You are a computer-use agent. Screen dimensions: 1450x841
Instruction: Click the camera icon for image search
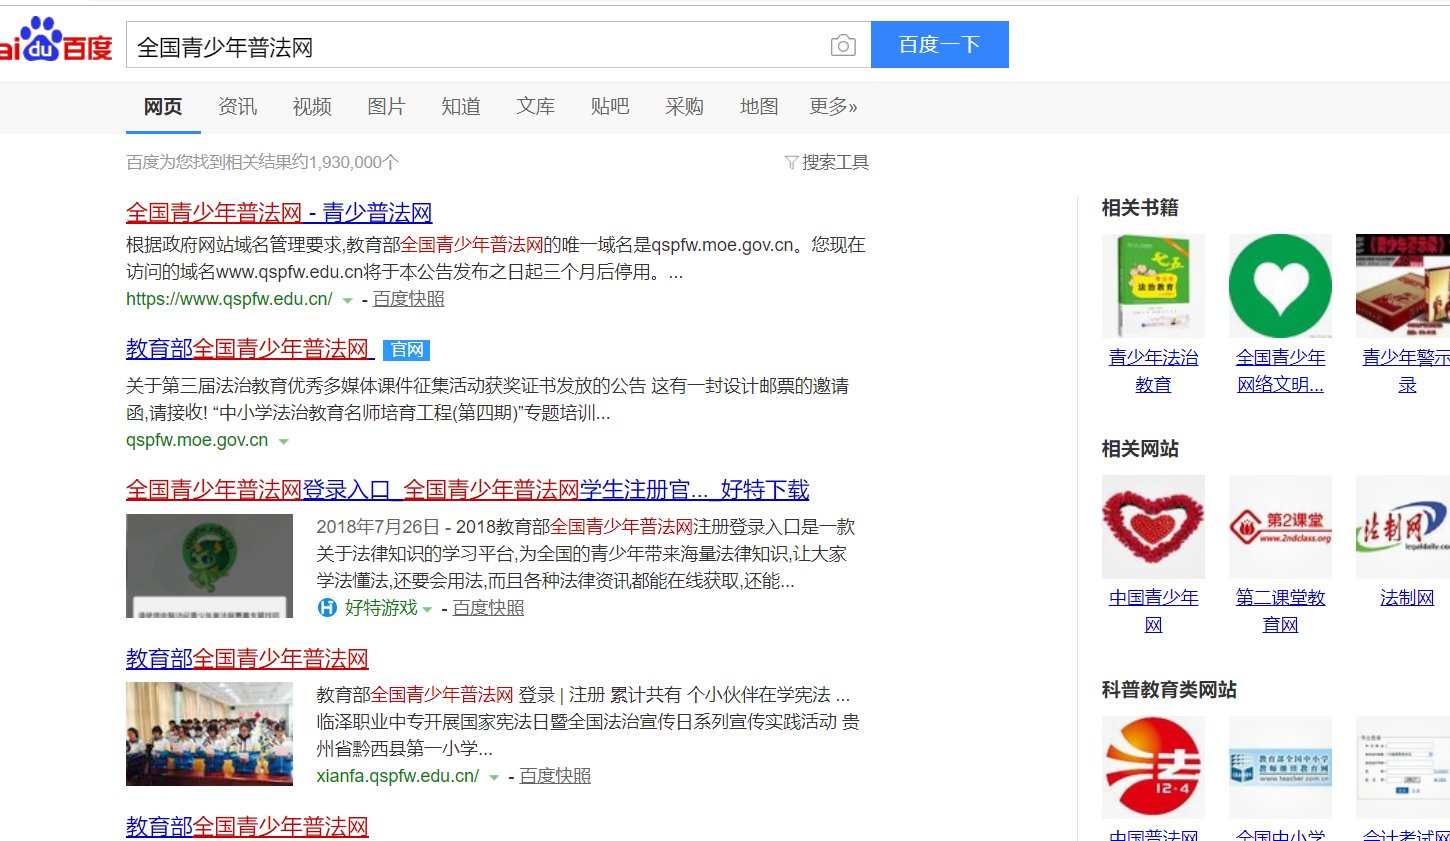point(845,44)
